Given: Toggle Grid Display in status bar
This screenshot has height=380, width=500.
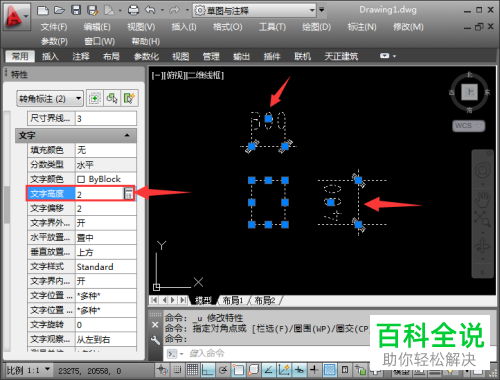Looking at the screenshot, I should tap(192, 369).
